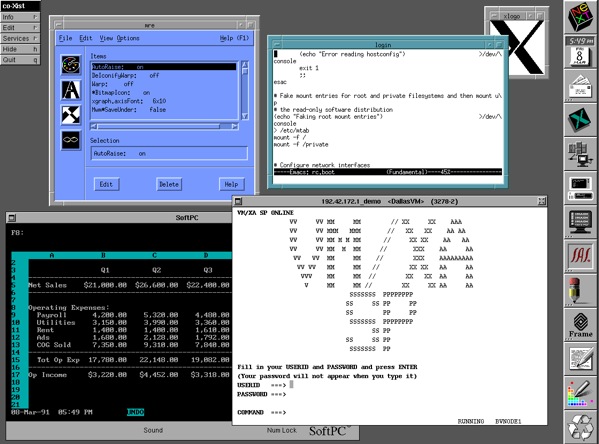Click the Q1 Net Sales cell $21,000.00
This screenshot has width=599, height=444.
click(105, 285)
